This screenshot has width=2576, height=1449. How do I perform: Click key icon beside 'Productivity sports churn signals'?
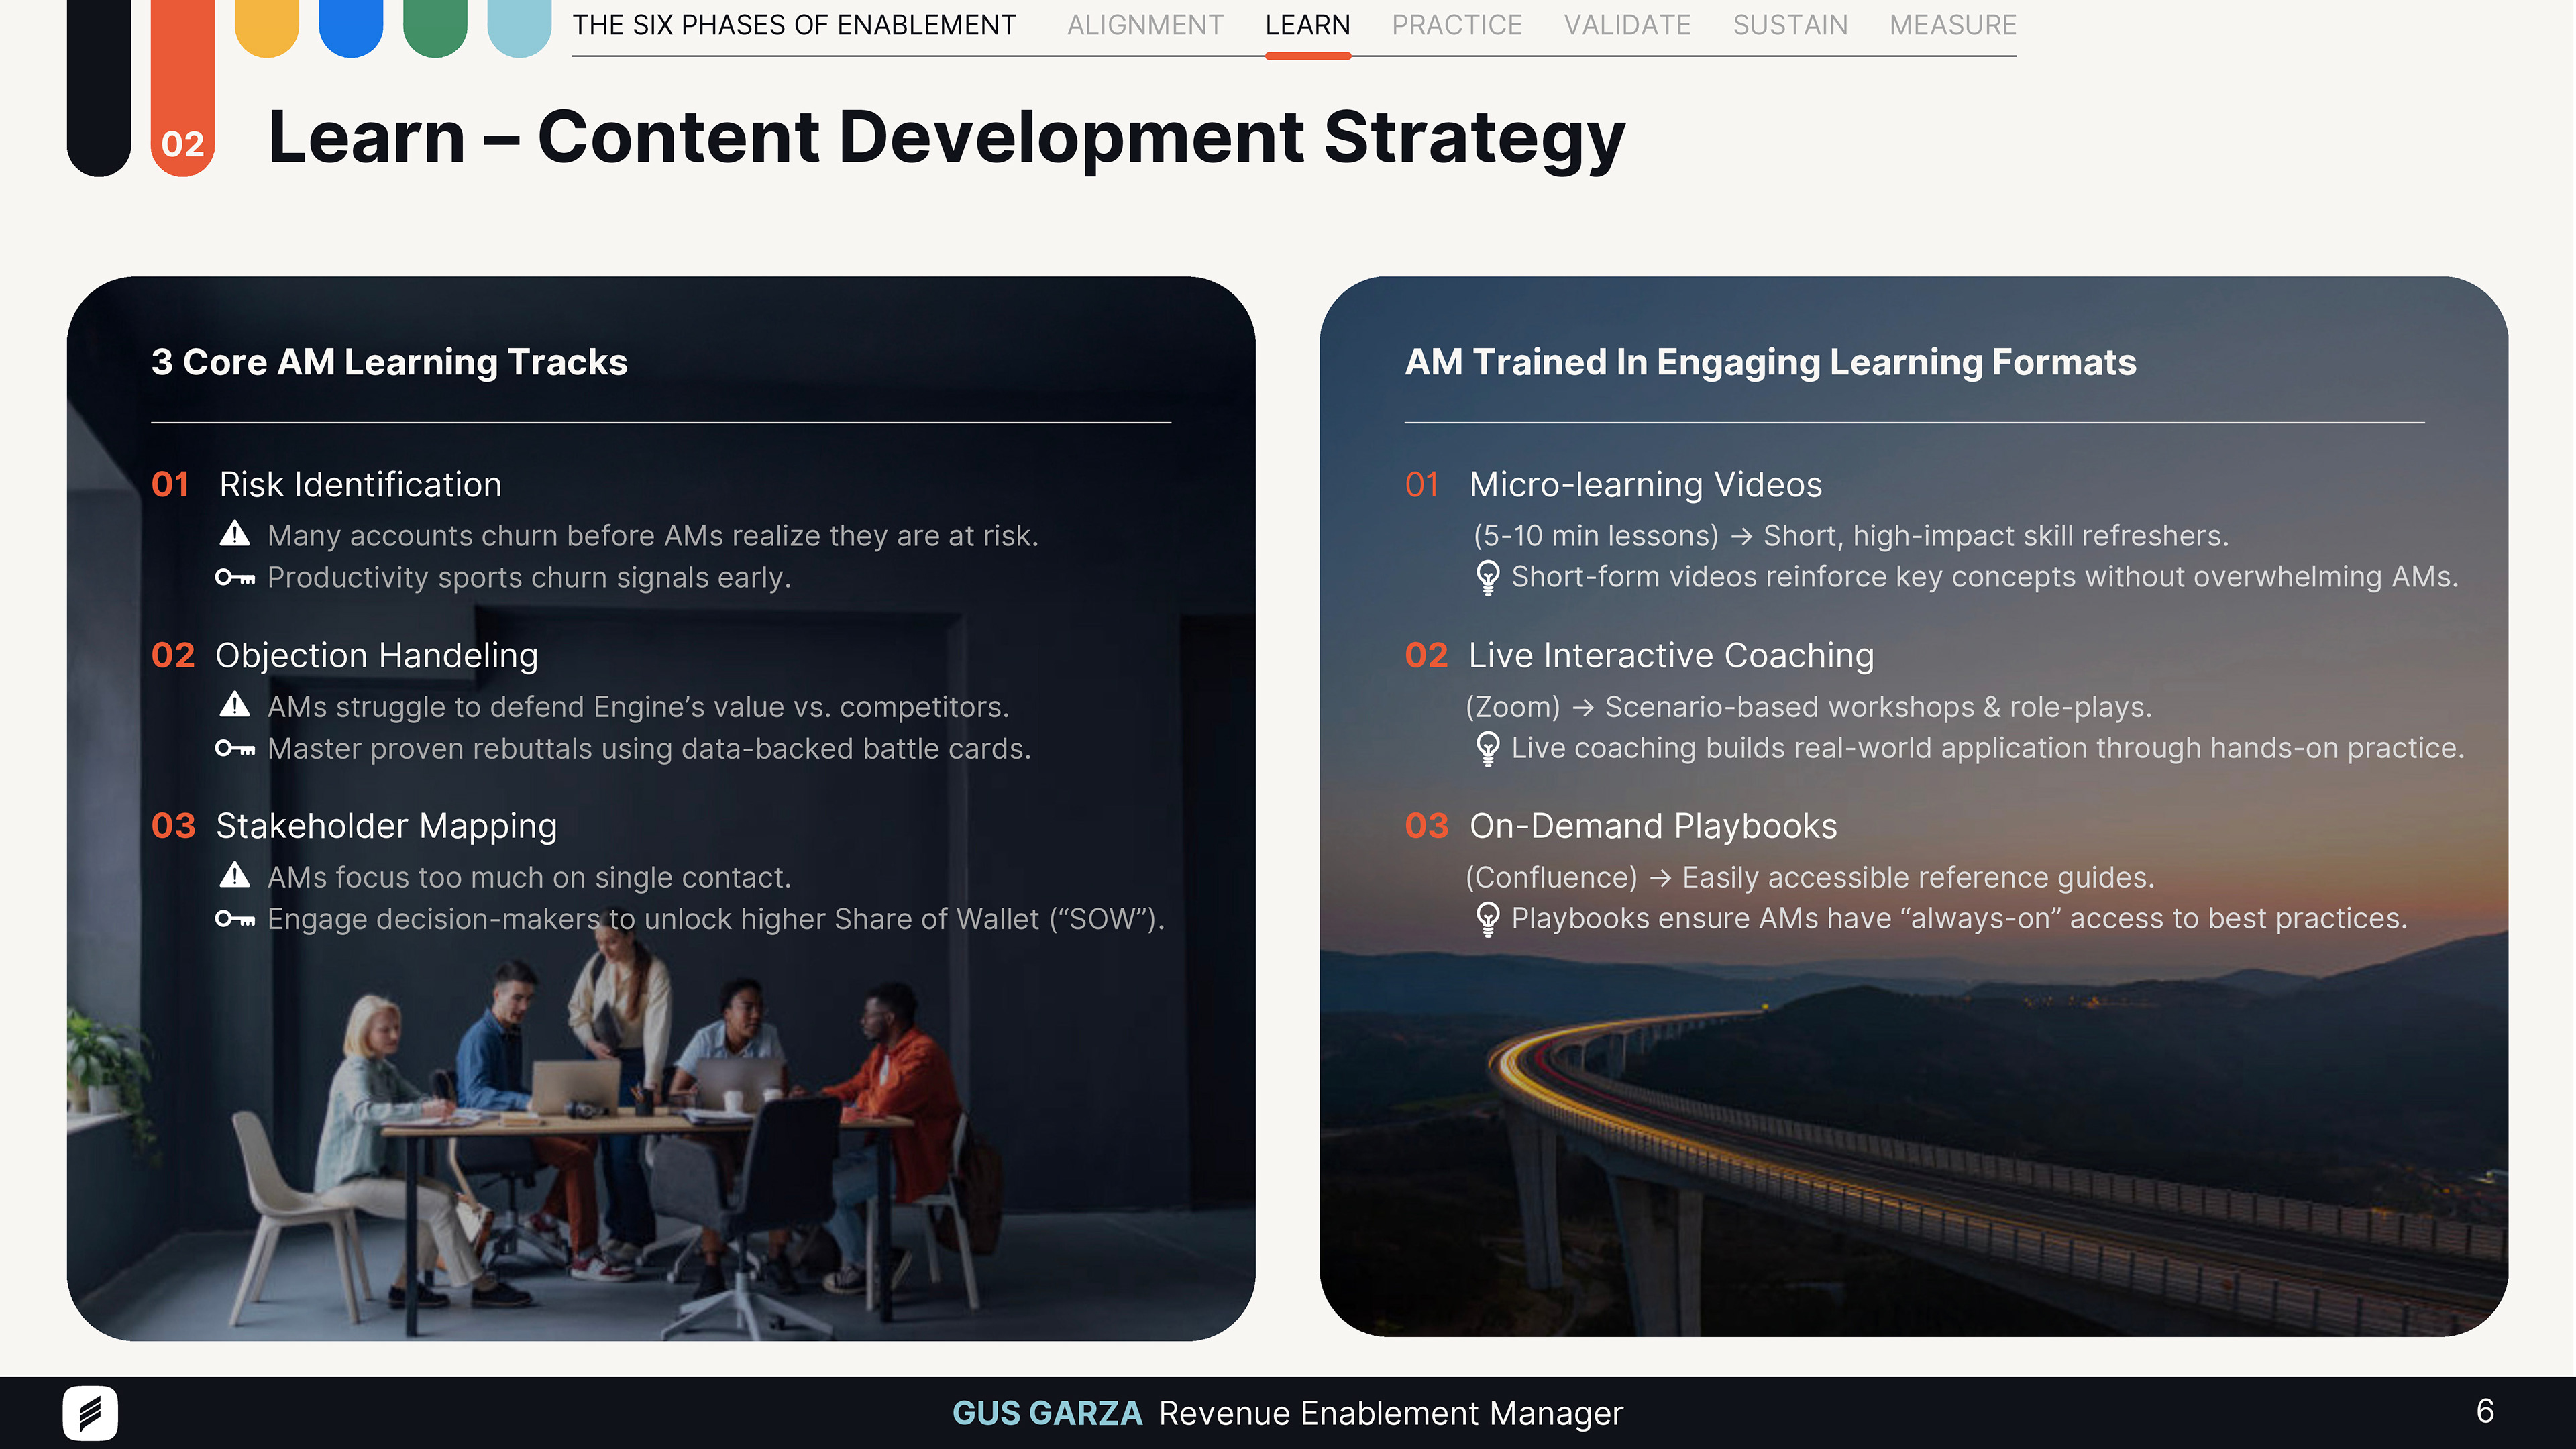235,577
